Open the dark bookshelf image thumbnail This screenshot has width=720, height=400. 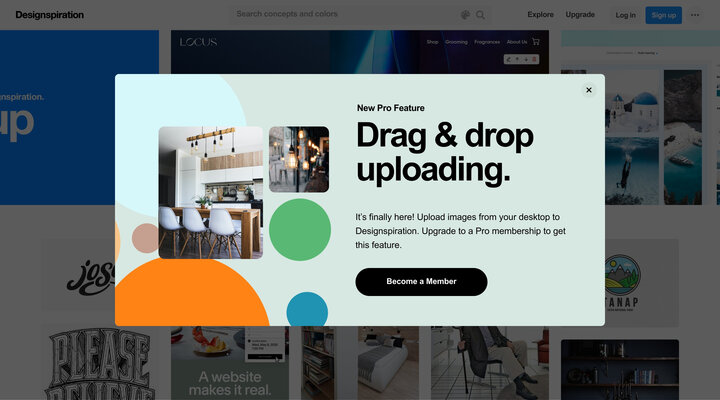[620, 370]
